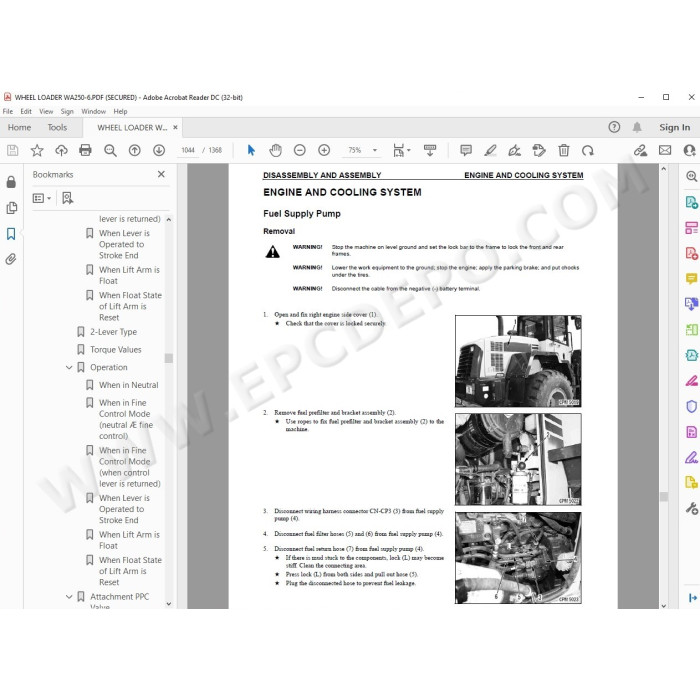
Task: Send file by email icon
Action: pos(665,150)
